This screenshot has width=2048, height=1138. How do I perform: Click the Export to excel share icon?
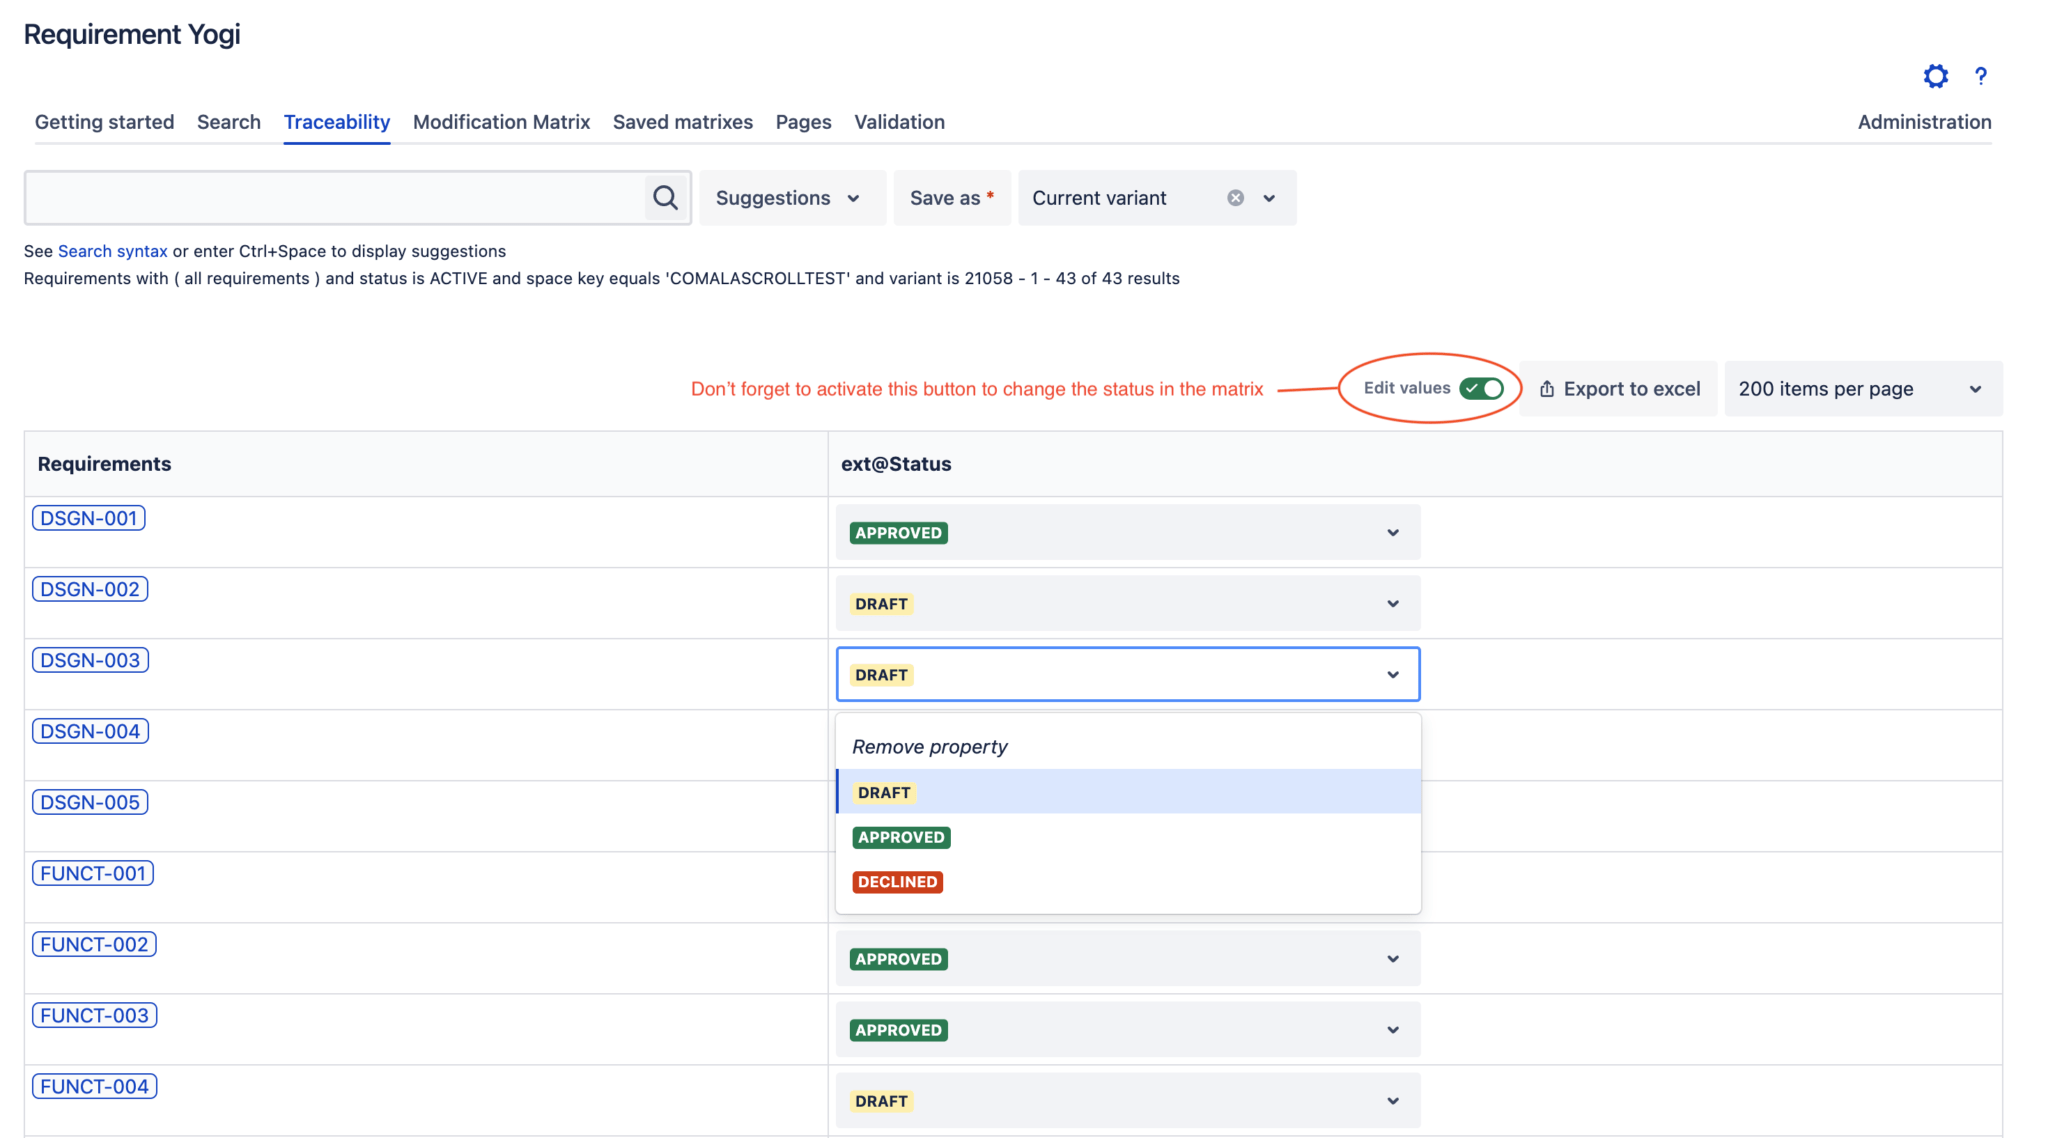point(1546,388)
